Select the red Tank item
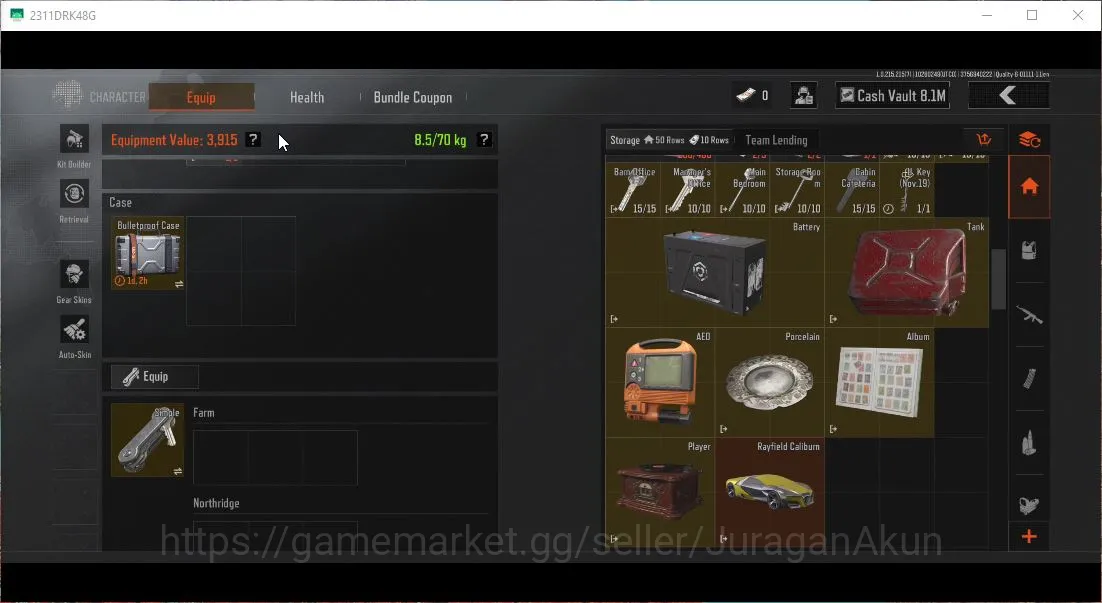 click(907, 273)
